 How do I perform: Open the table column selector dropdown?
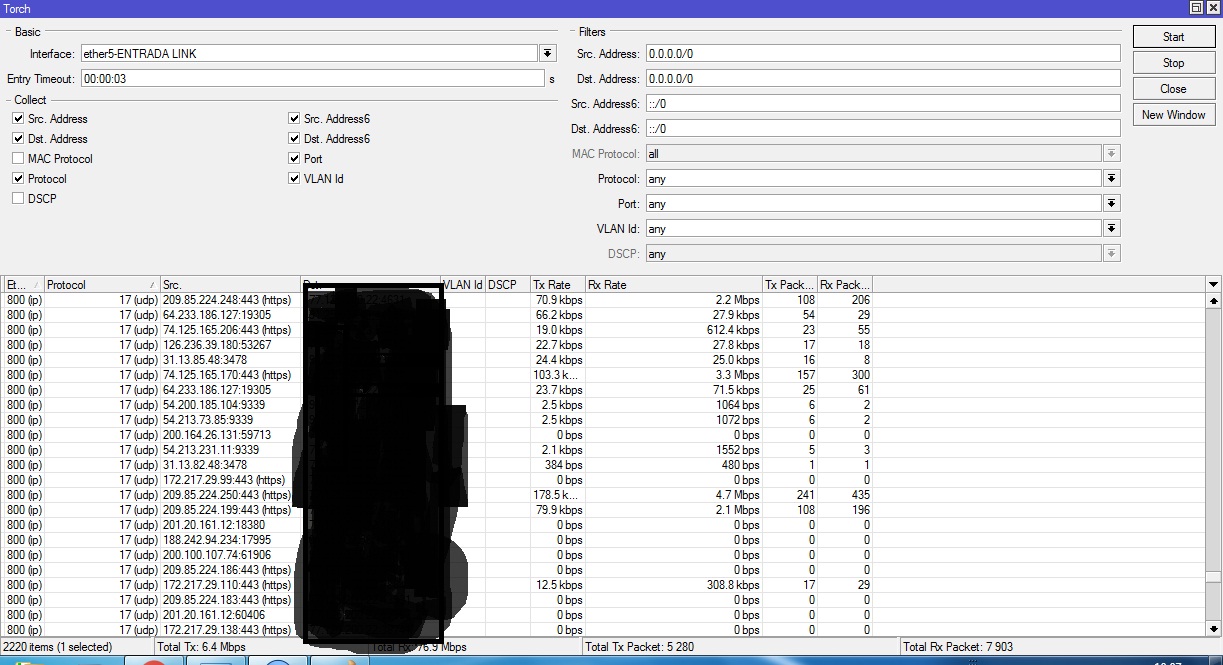point(1214,285)
